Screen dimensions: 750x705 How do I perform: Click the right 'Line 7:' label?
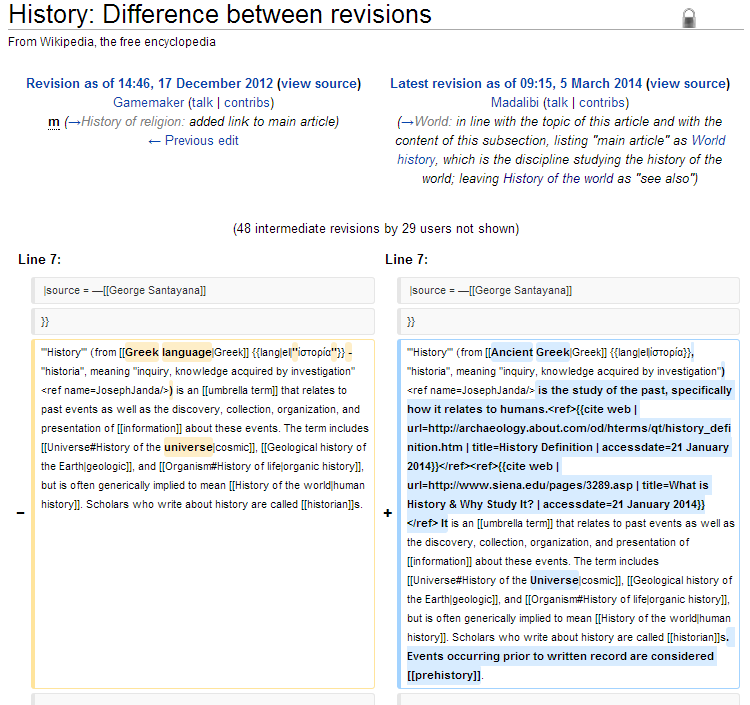point(406,259)
